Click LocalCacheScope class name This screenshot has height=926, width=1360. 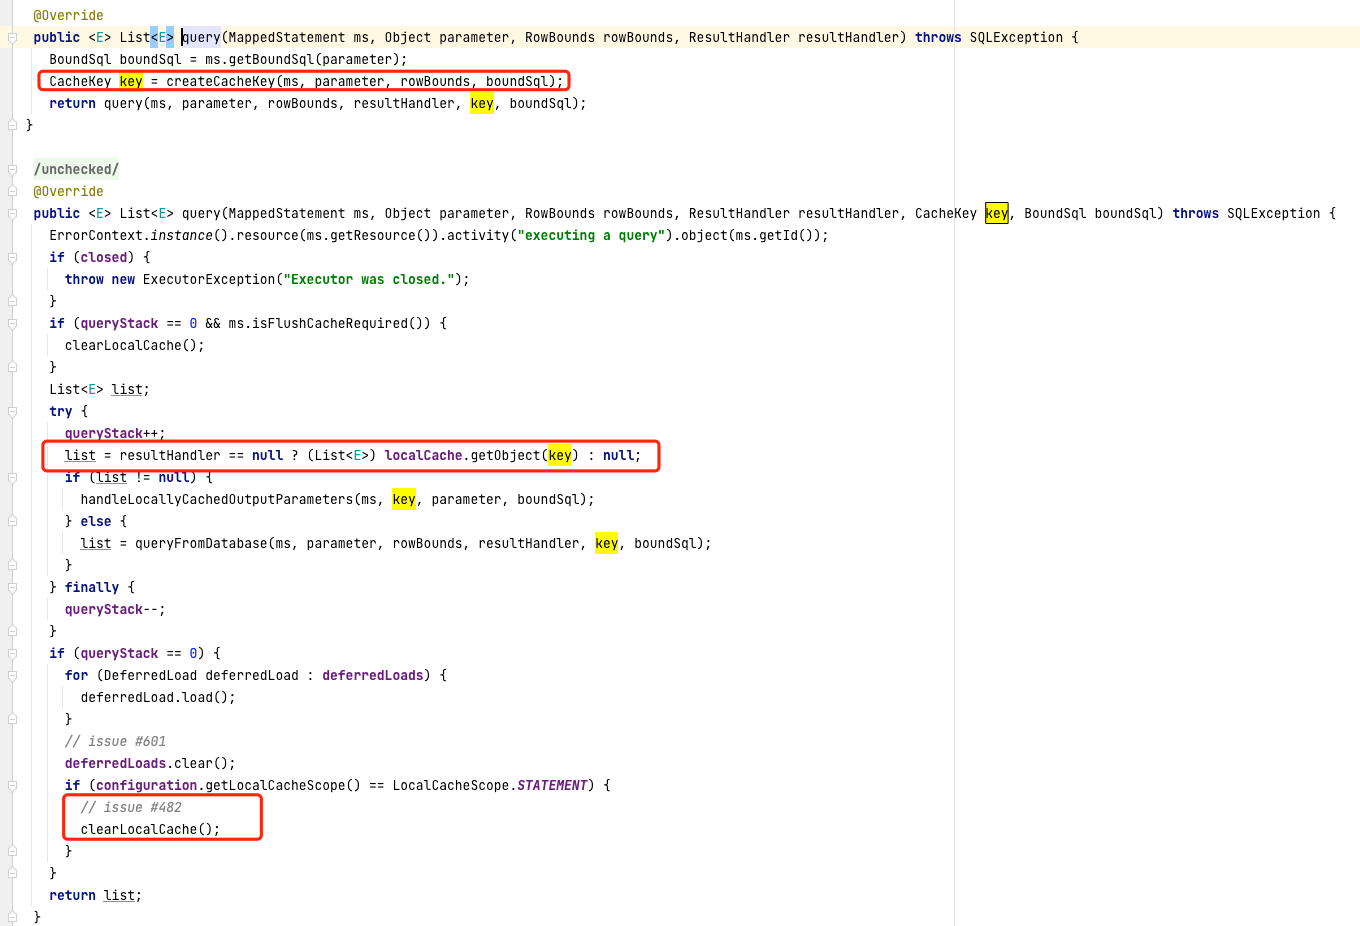(x=451, y=785)
